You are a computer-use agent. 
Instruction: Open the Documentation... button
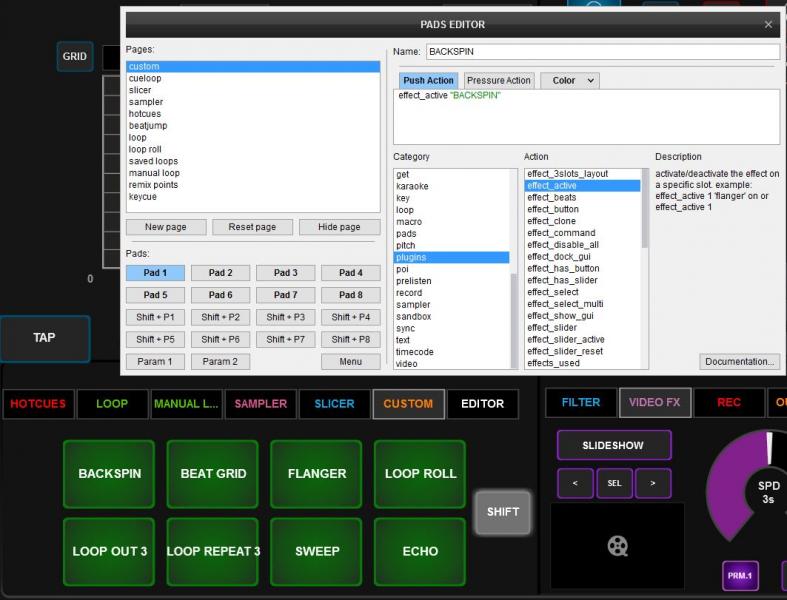click(739, 362)
